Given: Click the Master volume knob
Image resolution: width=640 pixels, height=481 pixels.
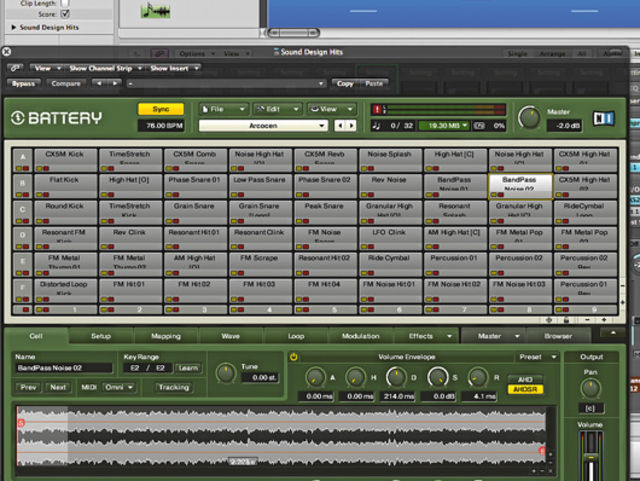Looking at the screenshot, I should tap(529, 118).
